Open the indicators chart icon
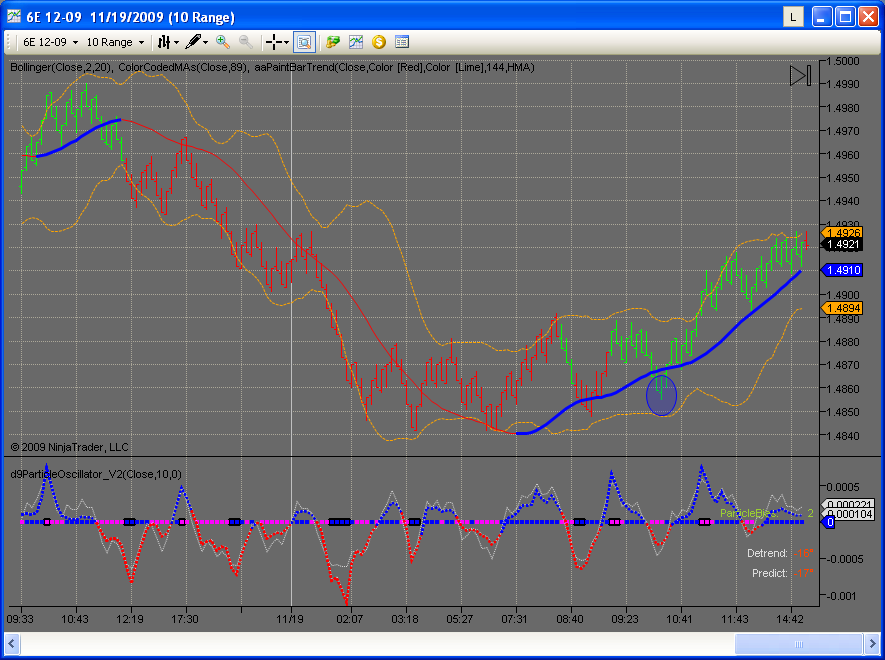 click(x=356, y=42)
